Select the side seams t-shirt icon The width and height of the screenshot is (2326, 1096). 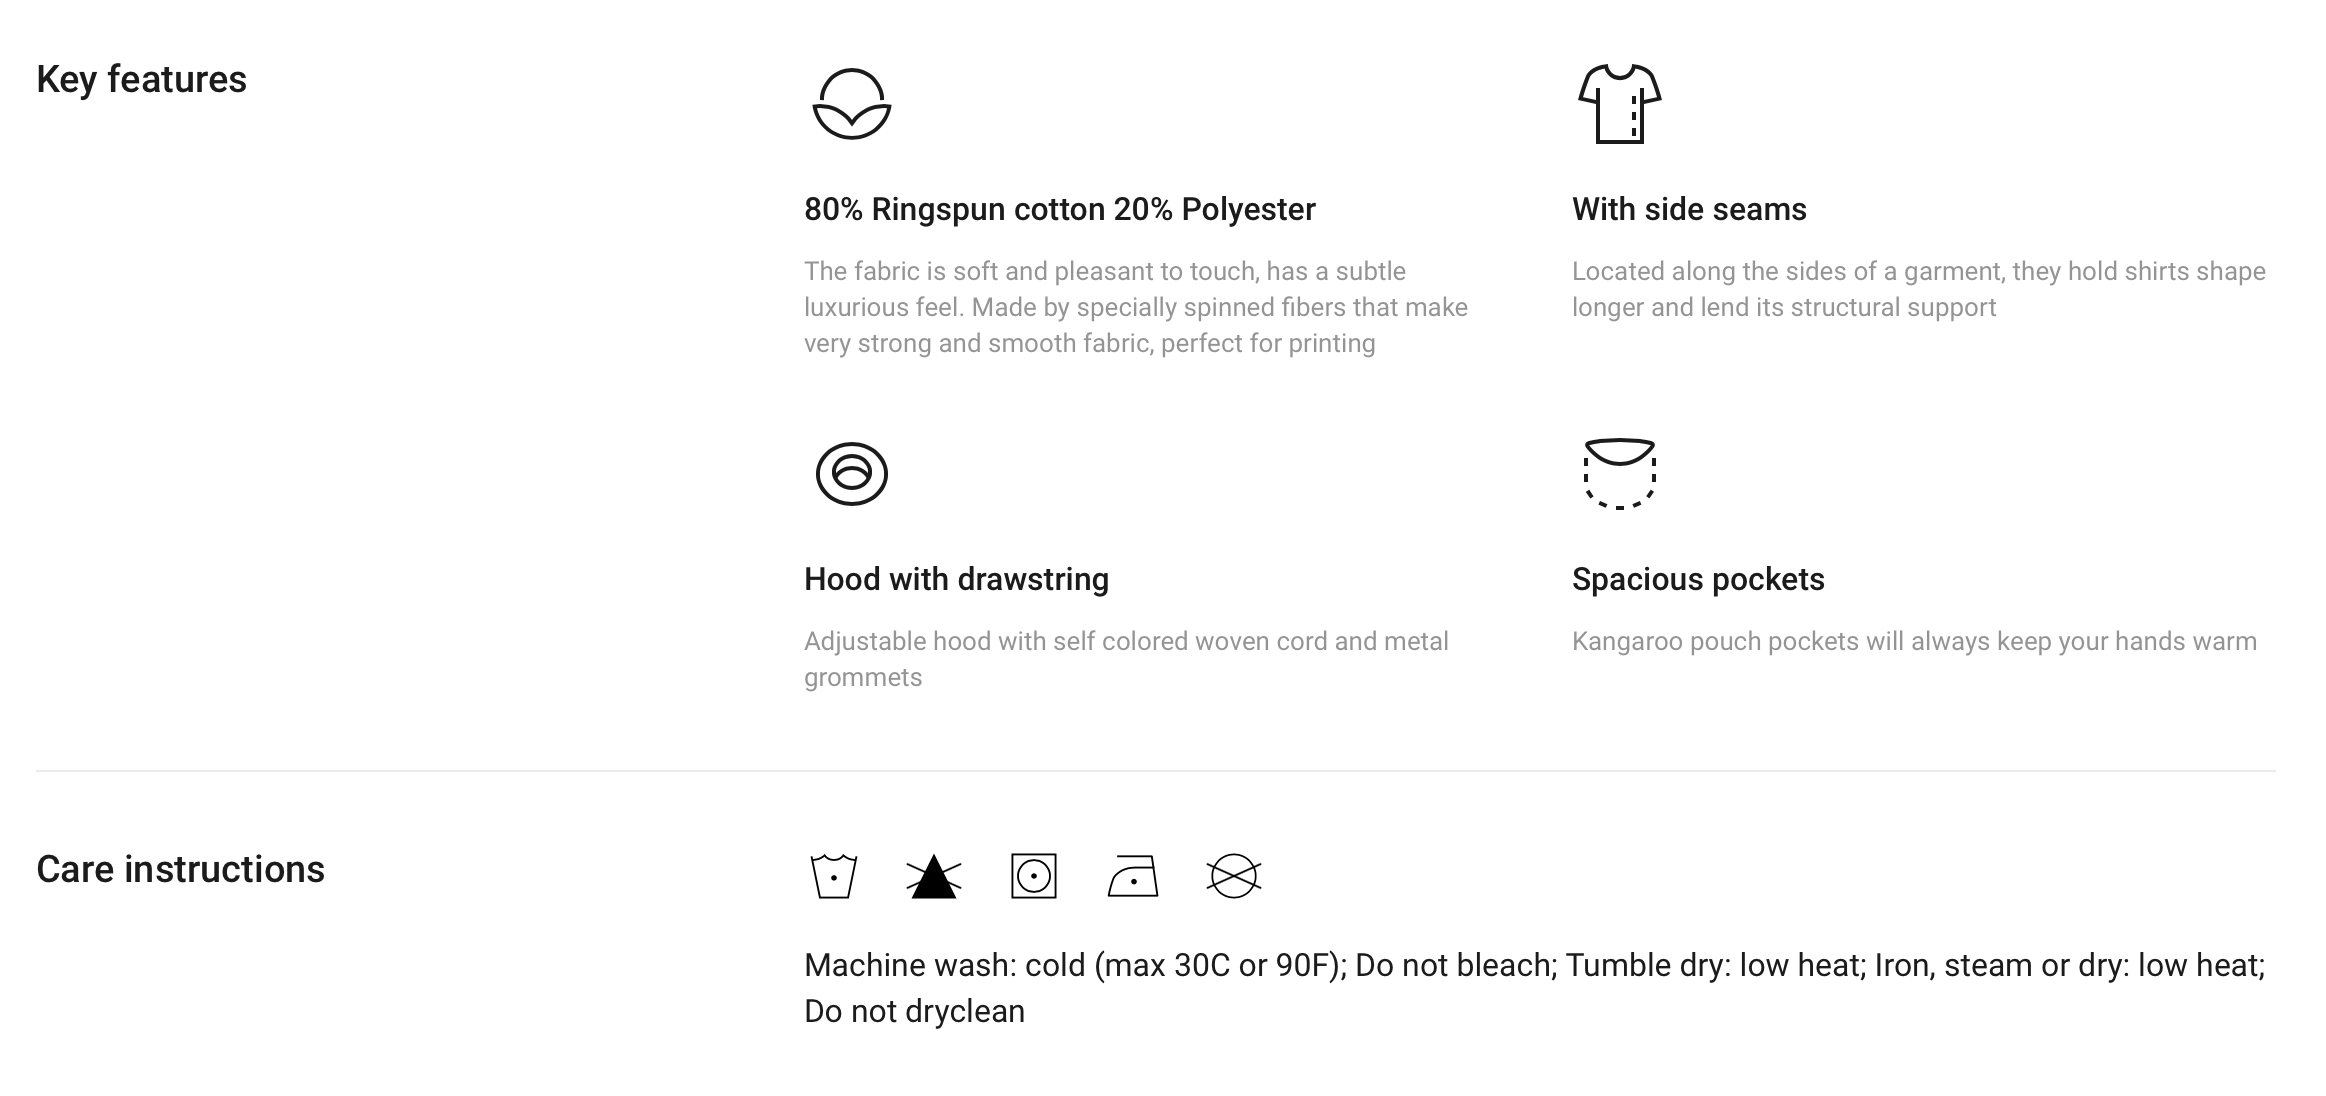pyautogui.click(x=1619, y=104)
